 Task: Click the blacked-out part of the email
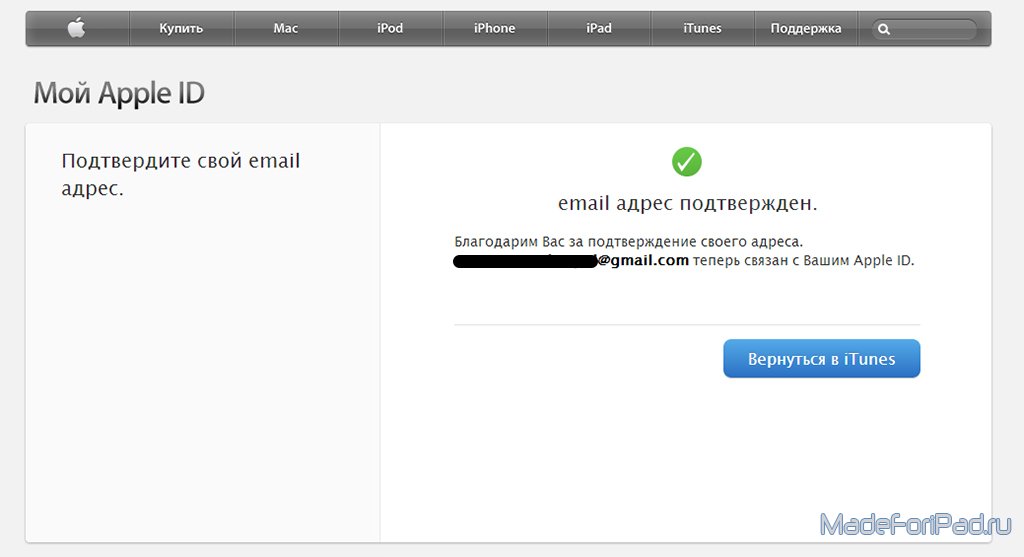(x=524, y=262)
